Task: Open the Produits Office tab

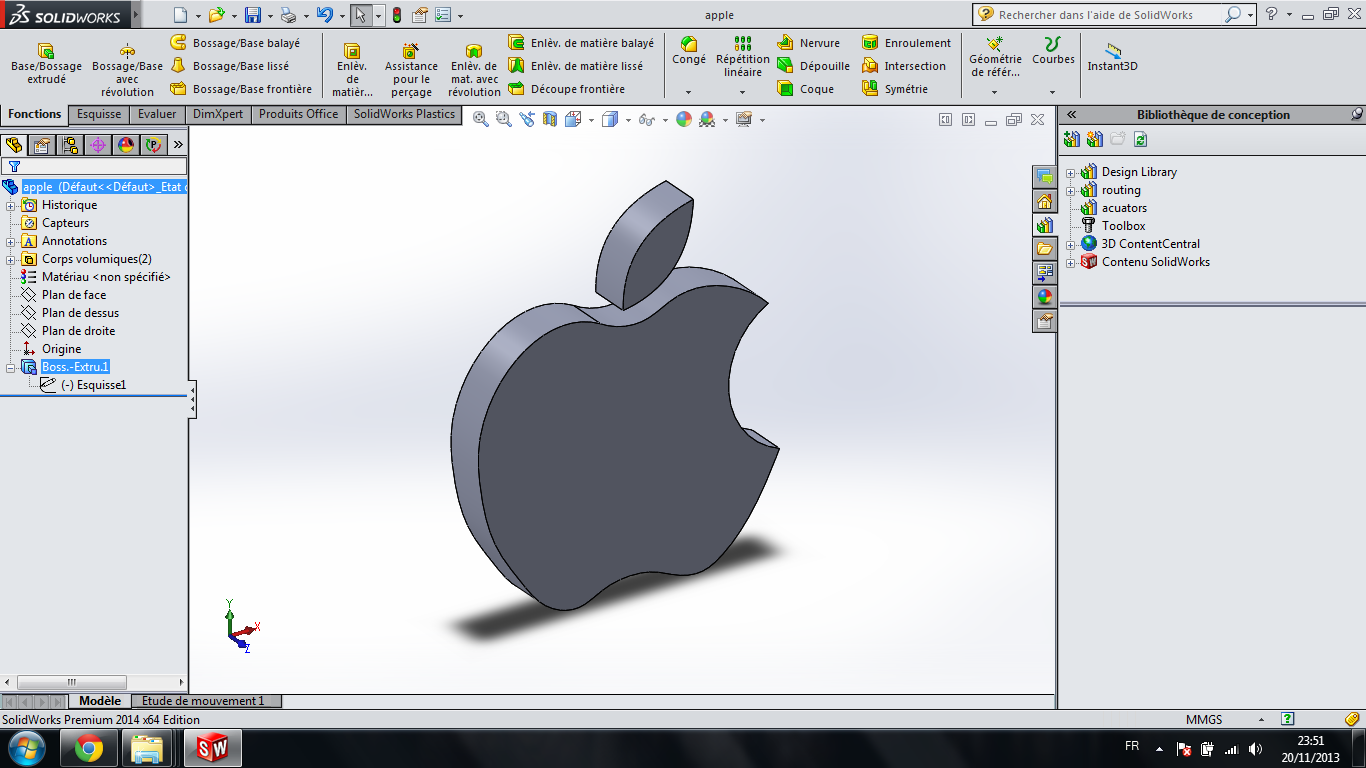Action: click(298, 114)
